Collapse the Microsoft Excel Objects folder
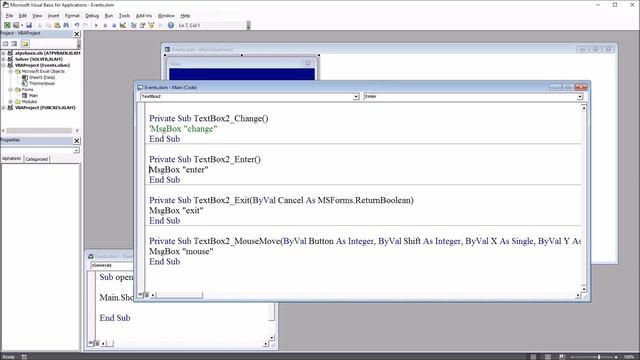640x360 pixels. pyautogui.click(x=11, y=71)
